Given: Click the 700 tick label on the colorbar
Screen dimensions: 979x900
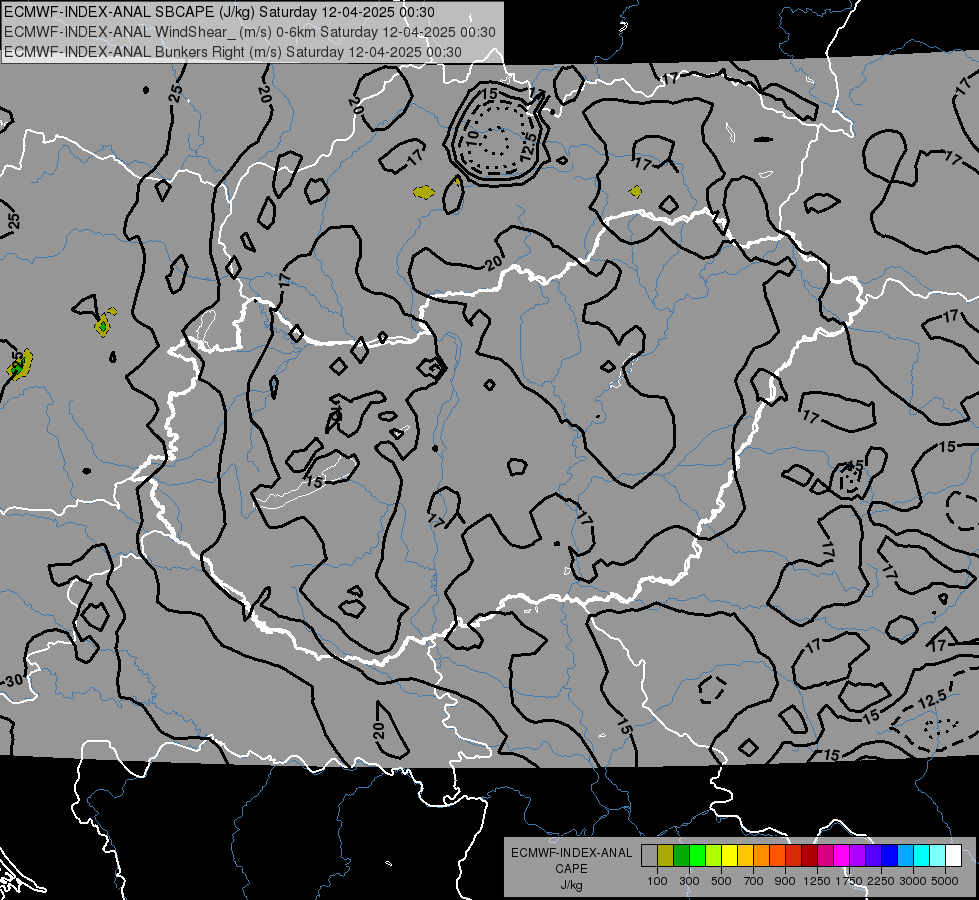Looking at the screenshot, I should point(754,881).
